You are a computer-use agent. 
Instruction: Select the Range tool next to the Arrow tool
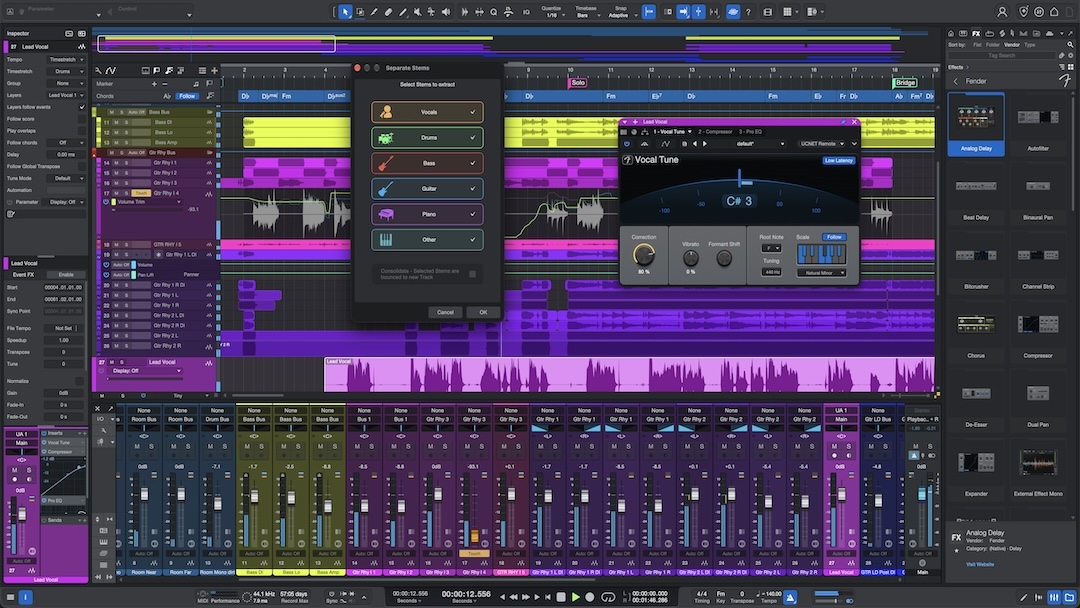coord(360,12)
